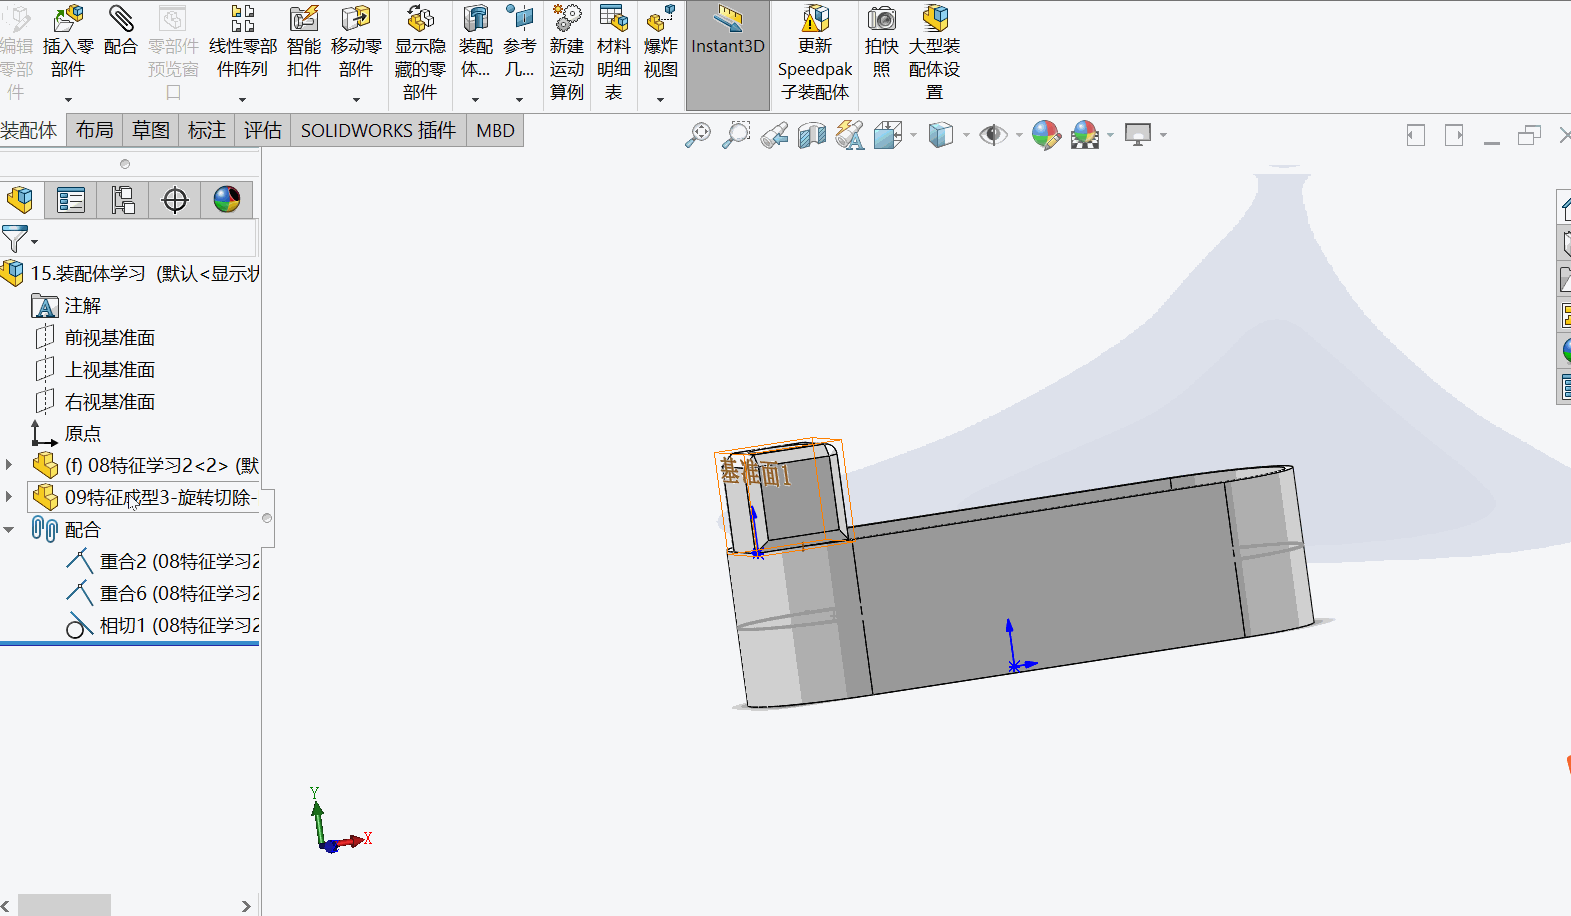Click View Settings monitor icon
Viewport: 1571px width, 916px height.
(1138, 135)
